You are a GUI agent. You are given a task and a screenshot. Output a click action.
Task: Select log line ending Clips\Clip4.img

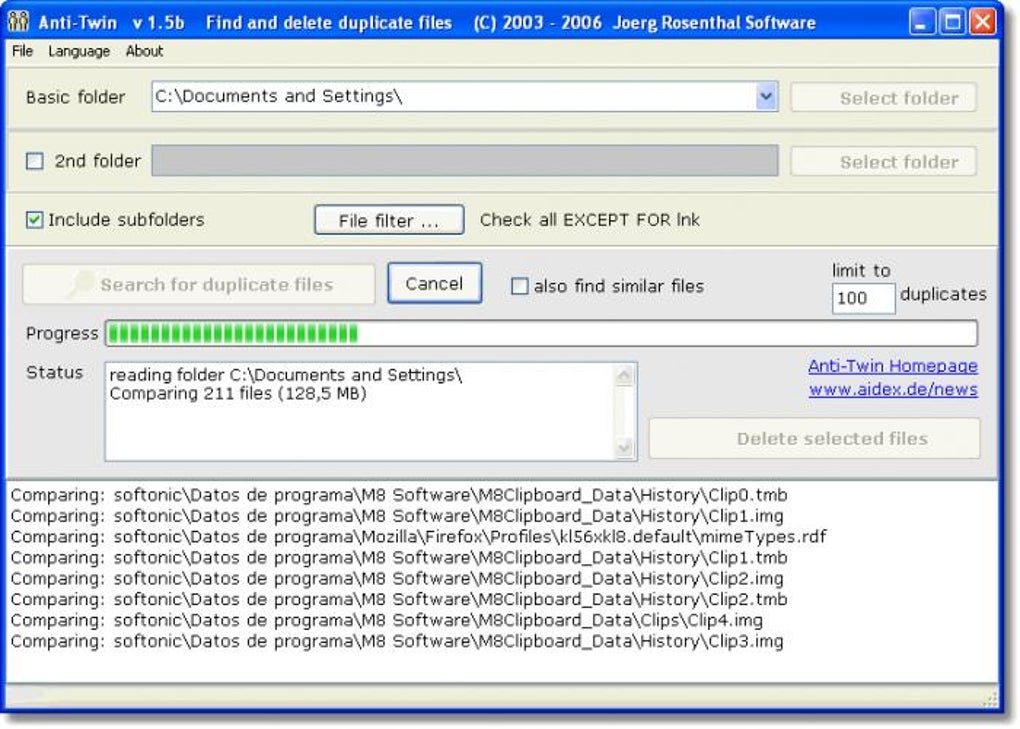point(386,620)
